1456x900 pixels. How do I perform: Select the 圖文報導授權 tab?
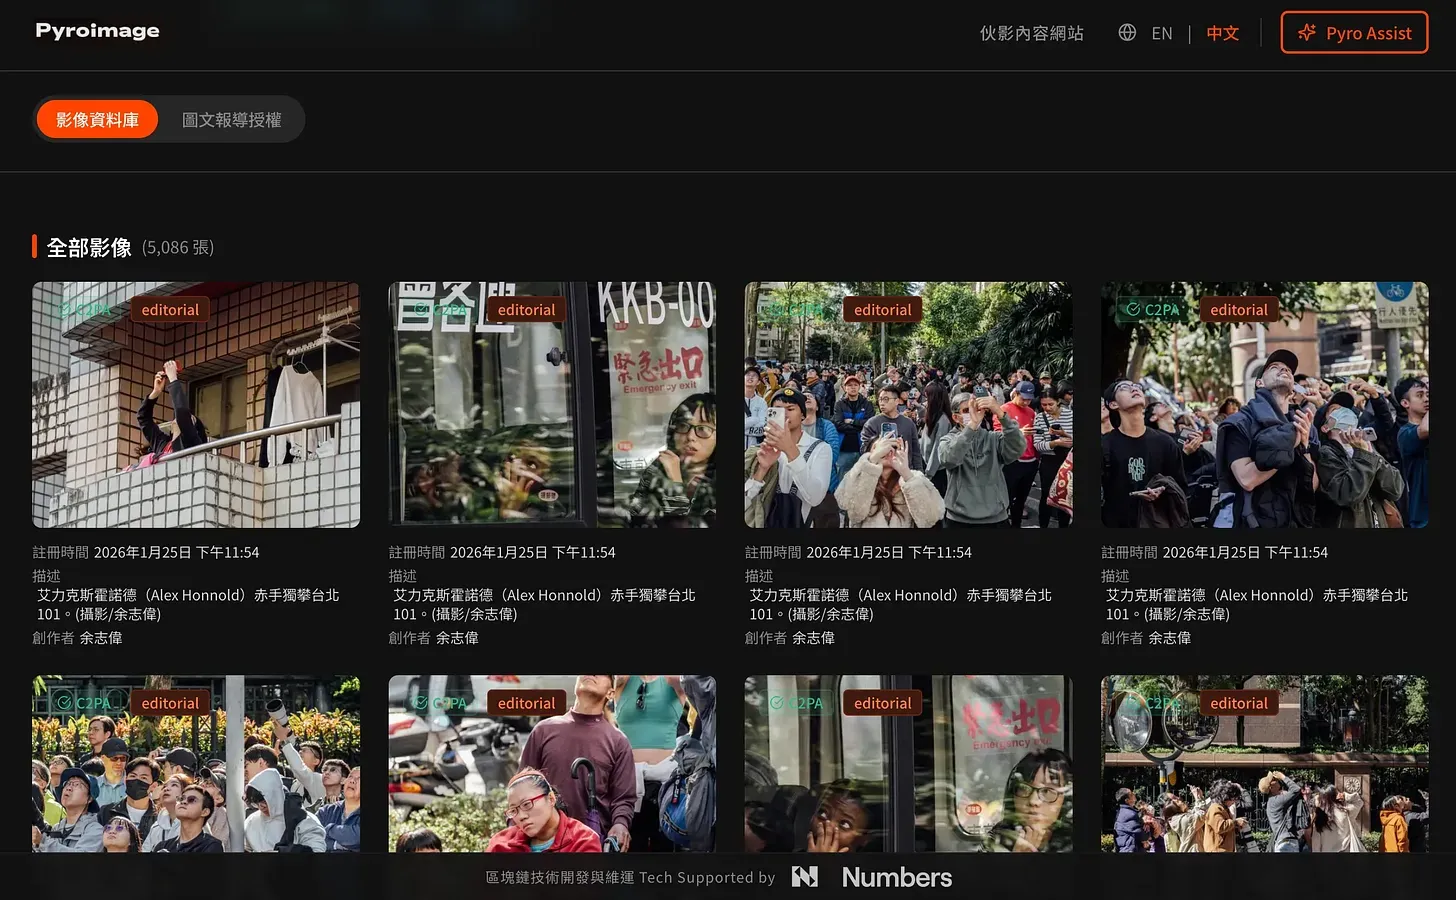pyautogui.click(x=232, y=120)
